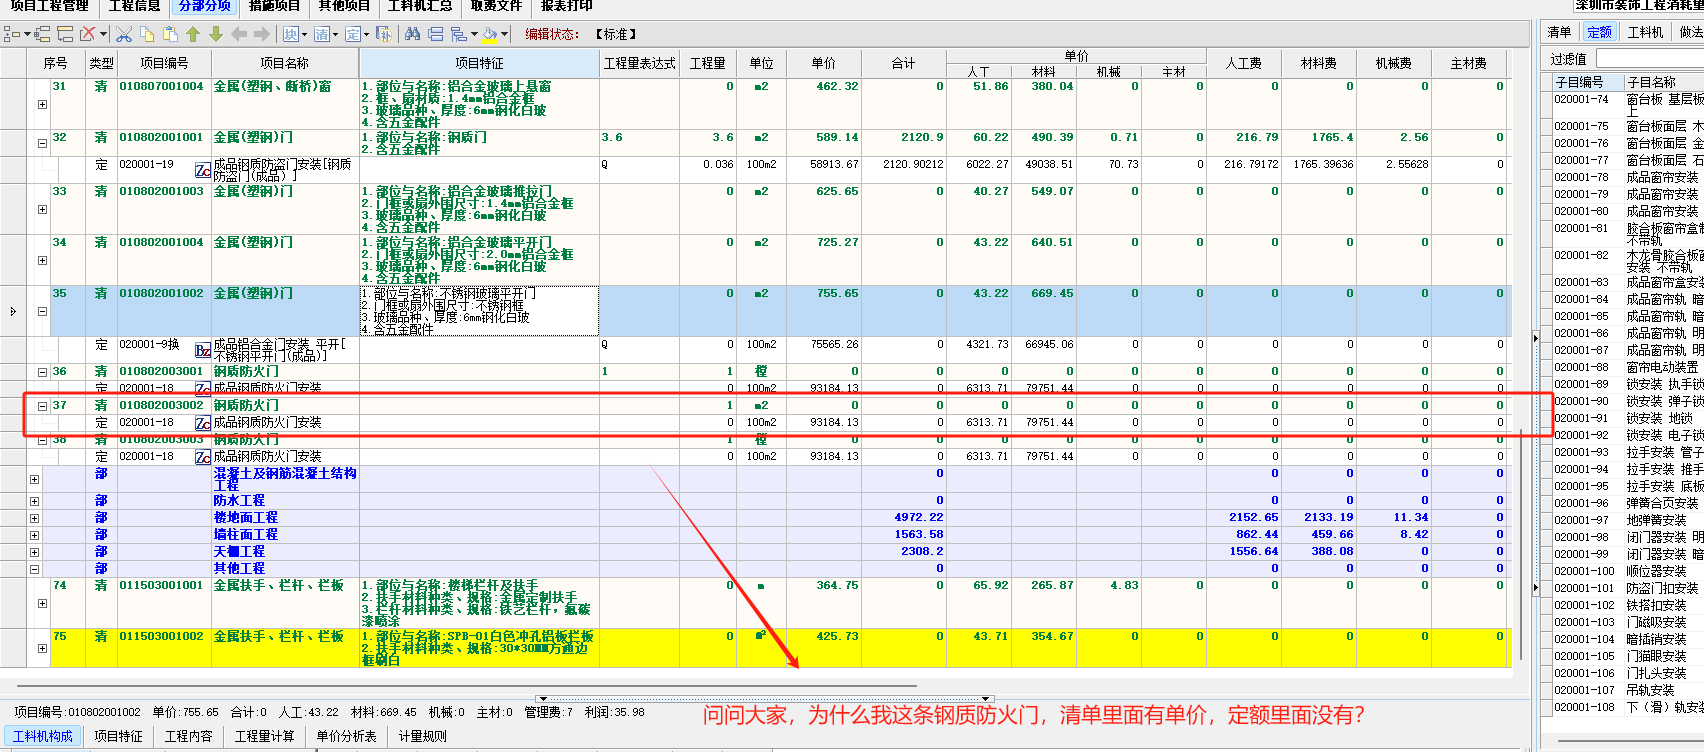The height and width of the screenshot is (752, 1704).
Task: Click the add sibling-item icon in the toolbar
Action: (65, 34)
